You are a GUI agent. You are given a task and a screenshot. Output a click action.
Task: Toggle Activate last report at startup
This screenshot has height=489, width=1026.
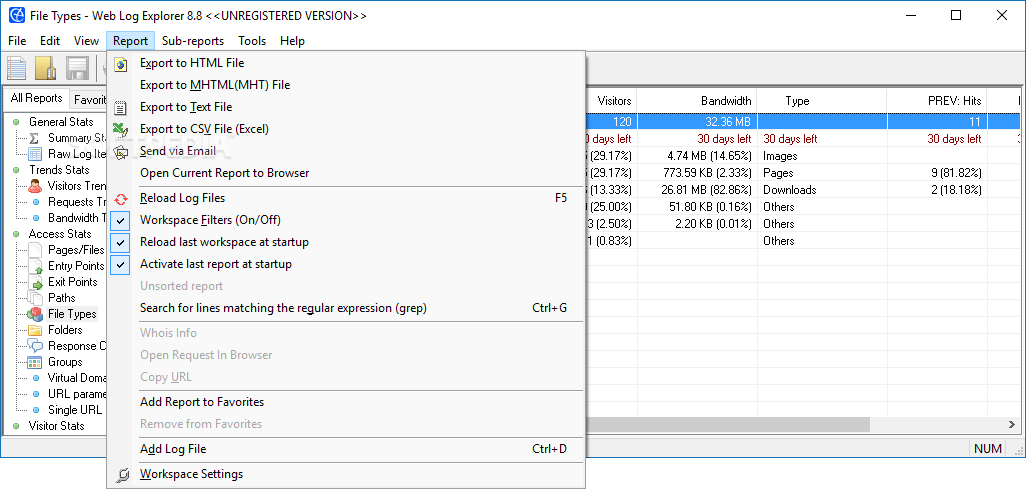tap(120, 264)
